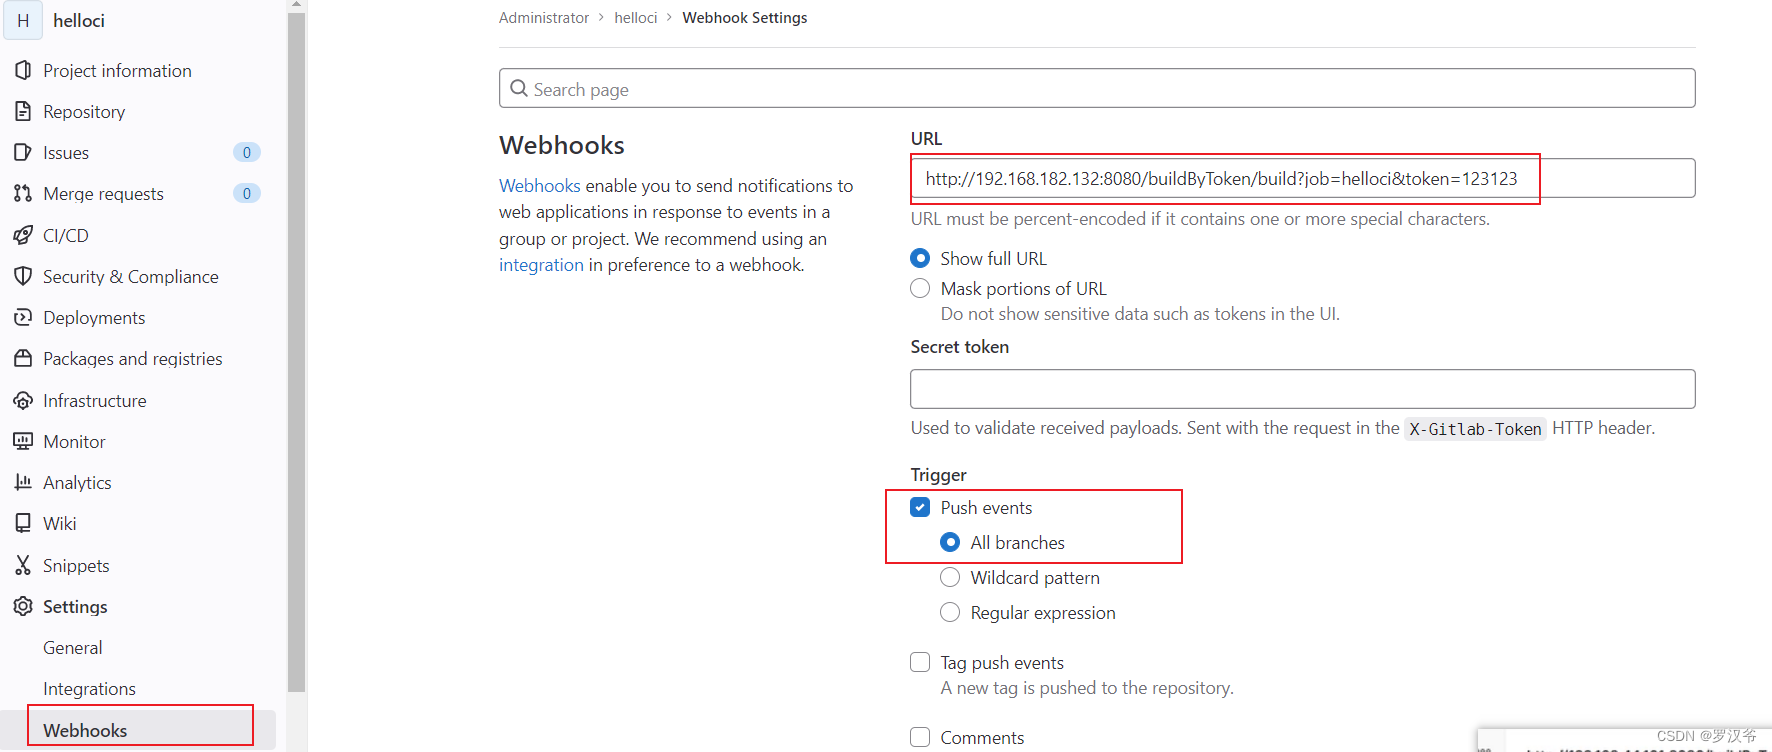
Task: Select the Regular expression radio button
Action: click(x=950, y=612)
